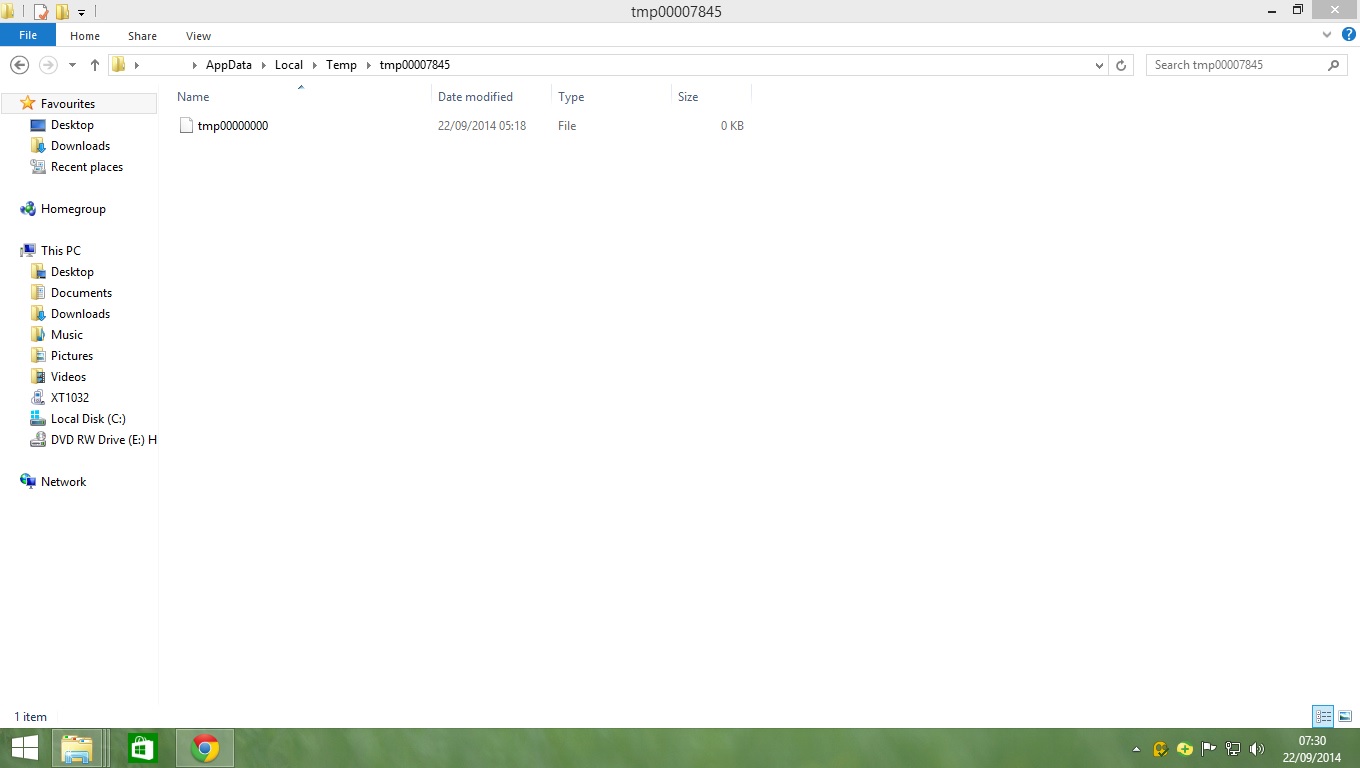Viewport: 1360px width, 768px height.
Task: Open Downloads under This PC
Action: pos(80,314)
